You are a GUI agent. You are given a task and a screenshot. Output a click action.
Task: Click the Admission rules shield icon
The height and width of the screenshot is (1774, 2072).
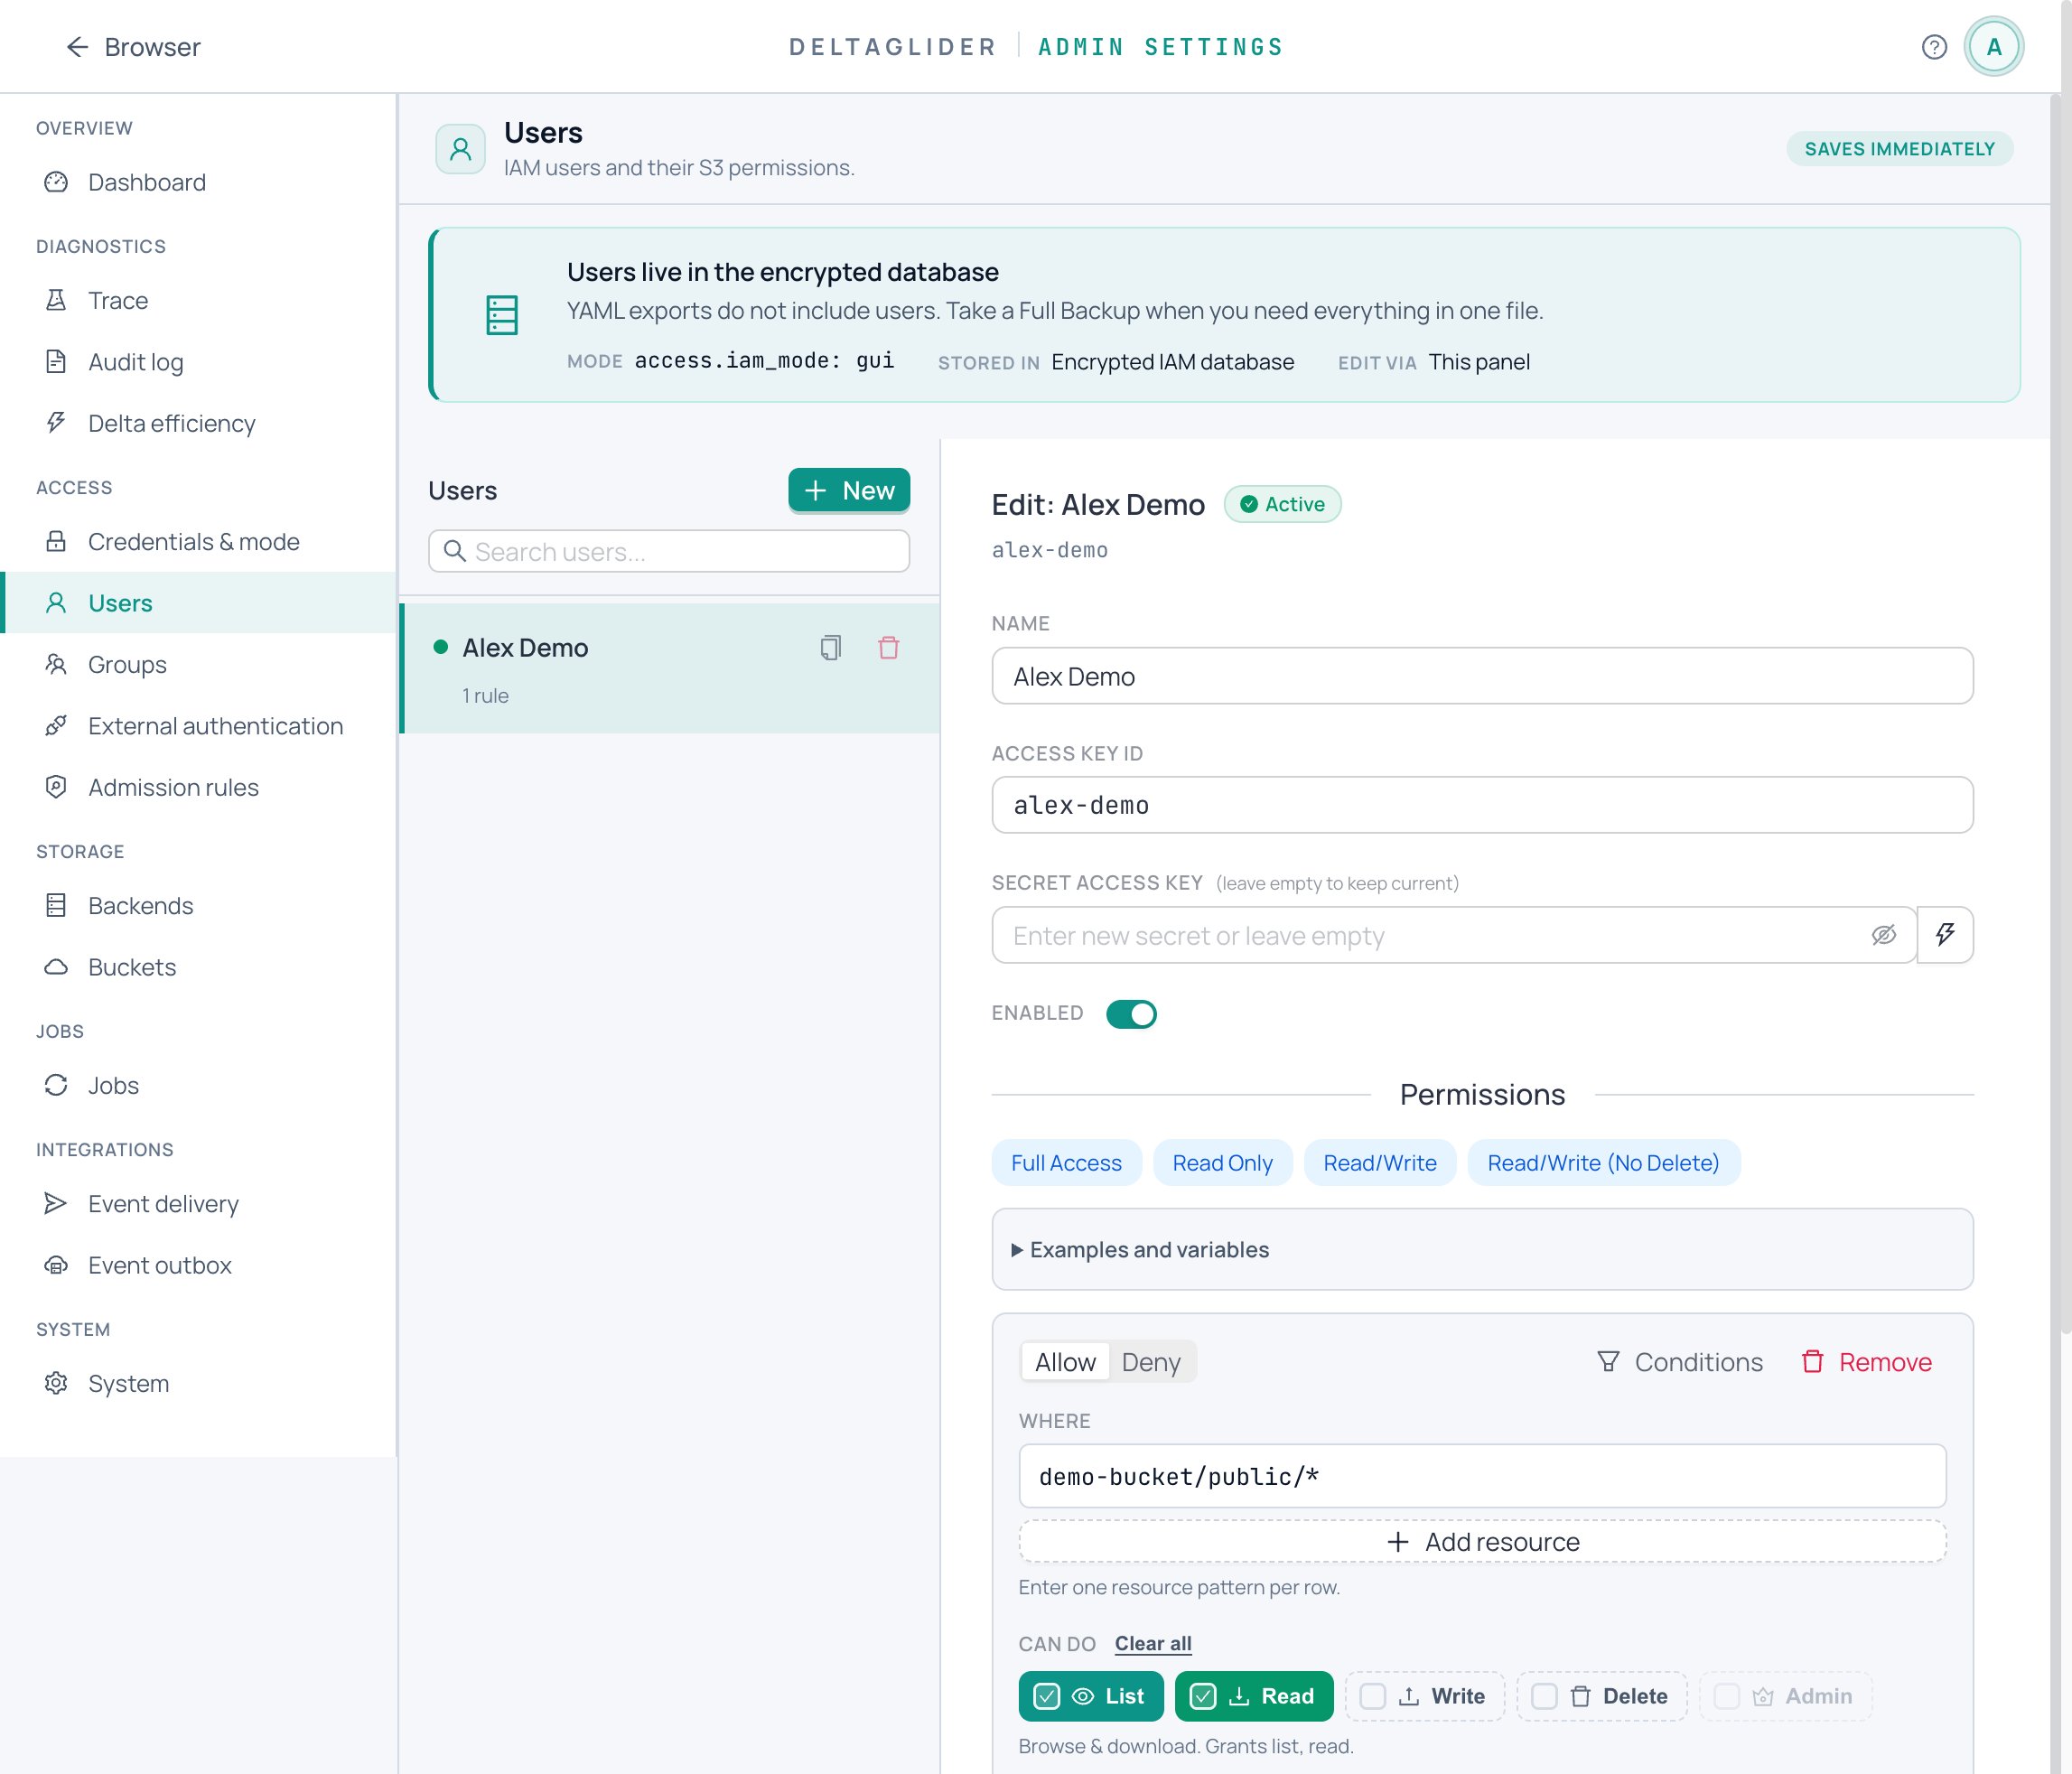(56, 787)
